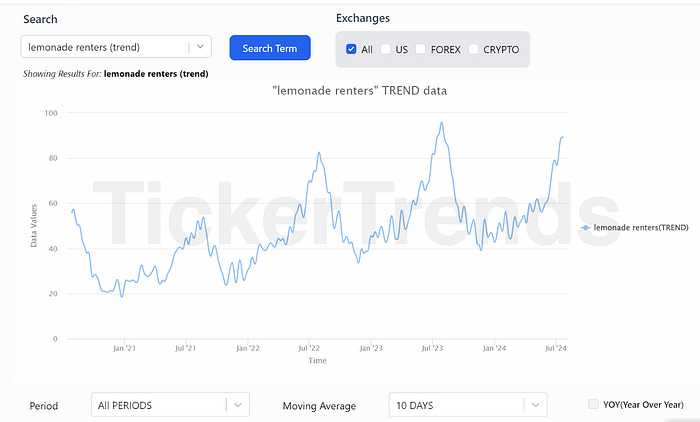
Task: Click the Exchanges heading
Action: click(362, 18)
